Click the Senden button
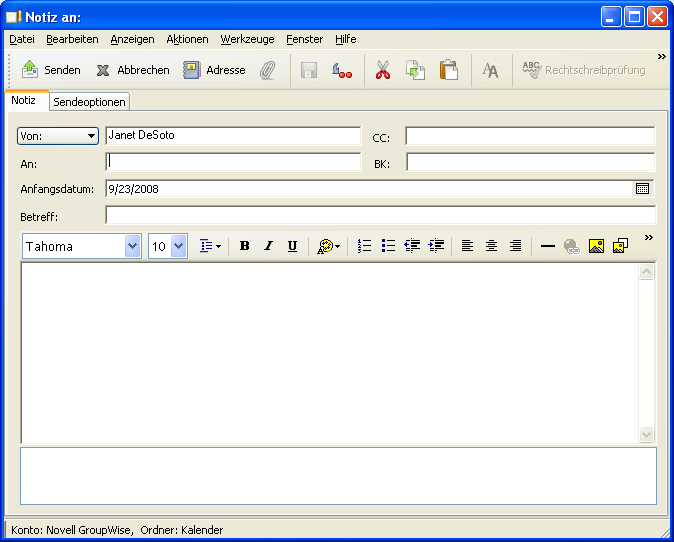This screenshot has width=674, height=542. coord(51,70)
